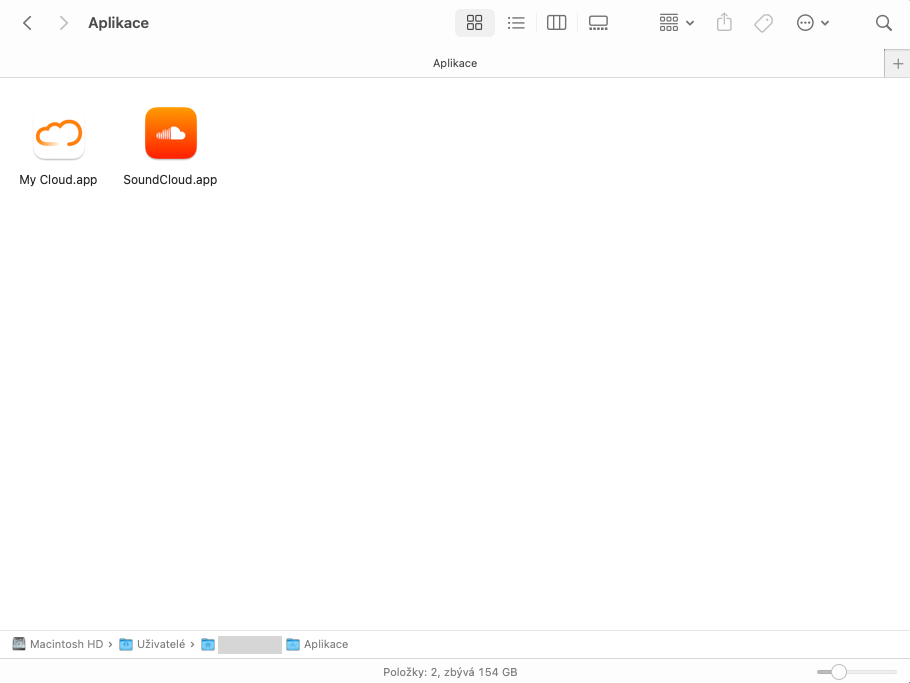Switch to icon grid view
Image resolution: width=910 pixels, height=683 pixels.
[x=475, y=23]
